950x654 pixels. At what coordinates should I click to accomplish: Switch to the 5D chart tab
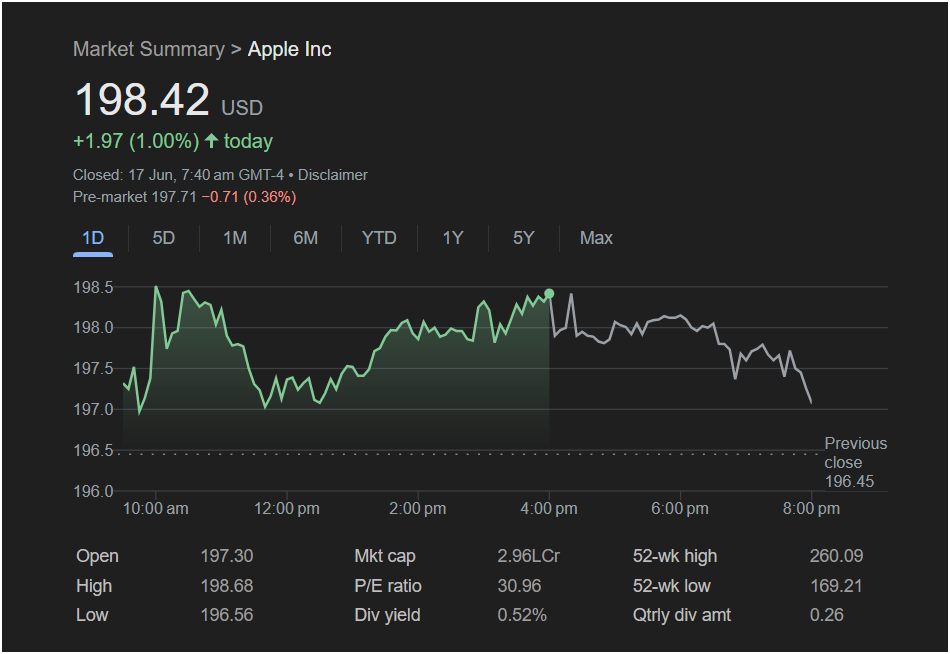[164, 238]
